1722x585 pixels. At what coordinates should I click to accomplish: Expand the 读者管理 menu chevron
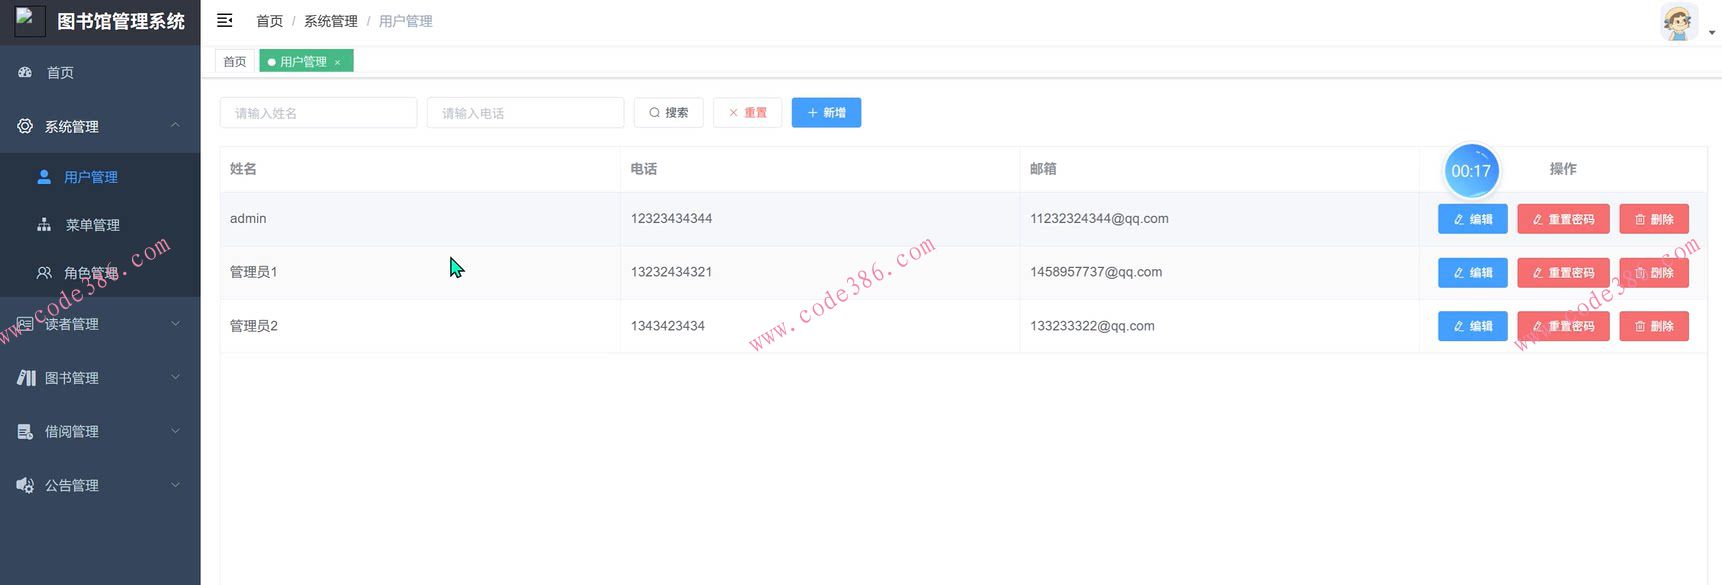pos(175,323)
